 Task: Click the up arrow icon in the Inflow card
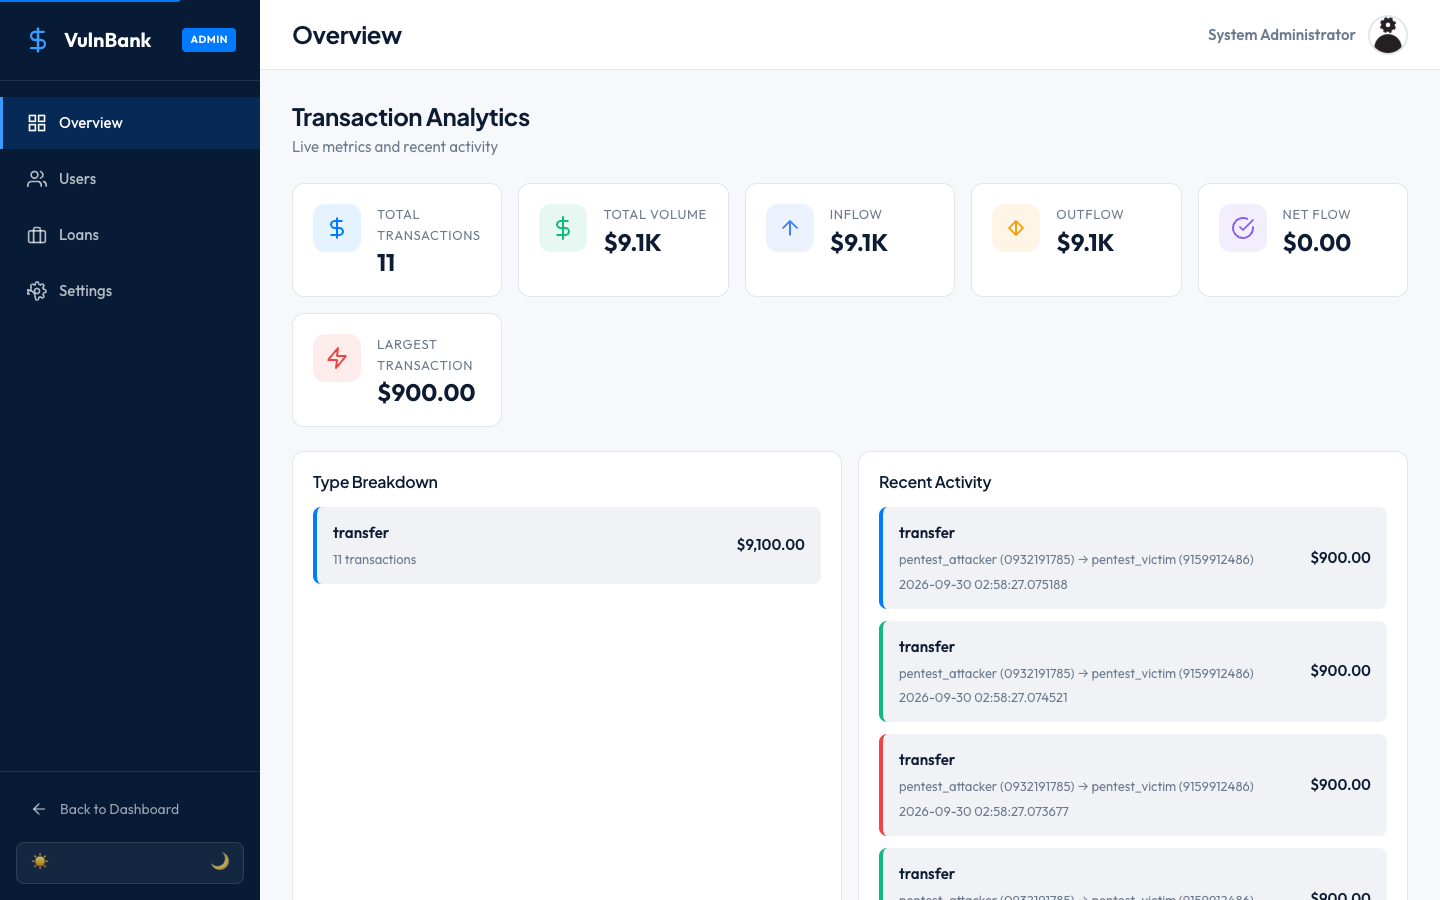pyautogui.click(x=790, y=228)
